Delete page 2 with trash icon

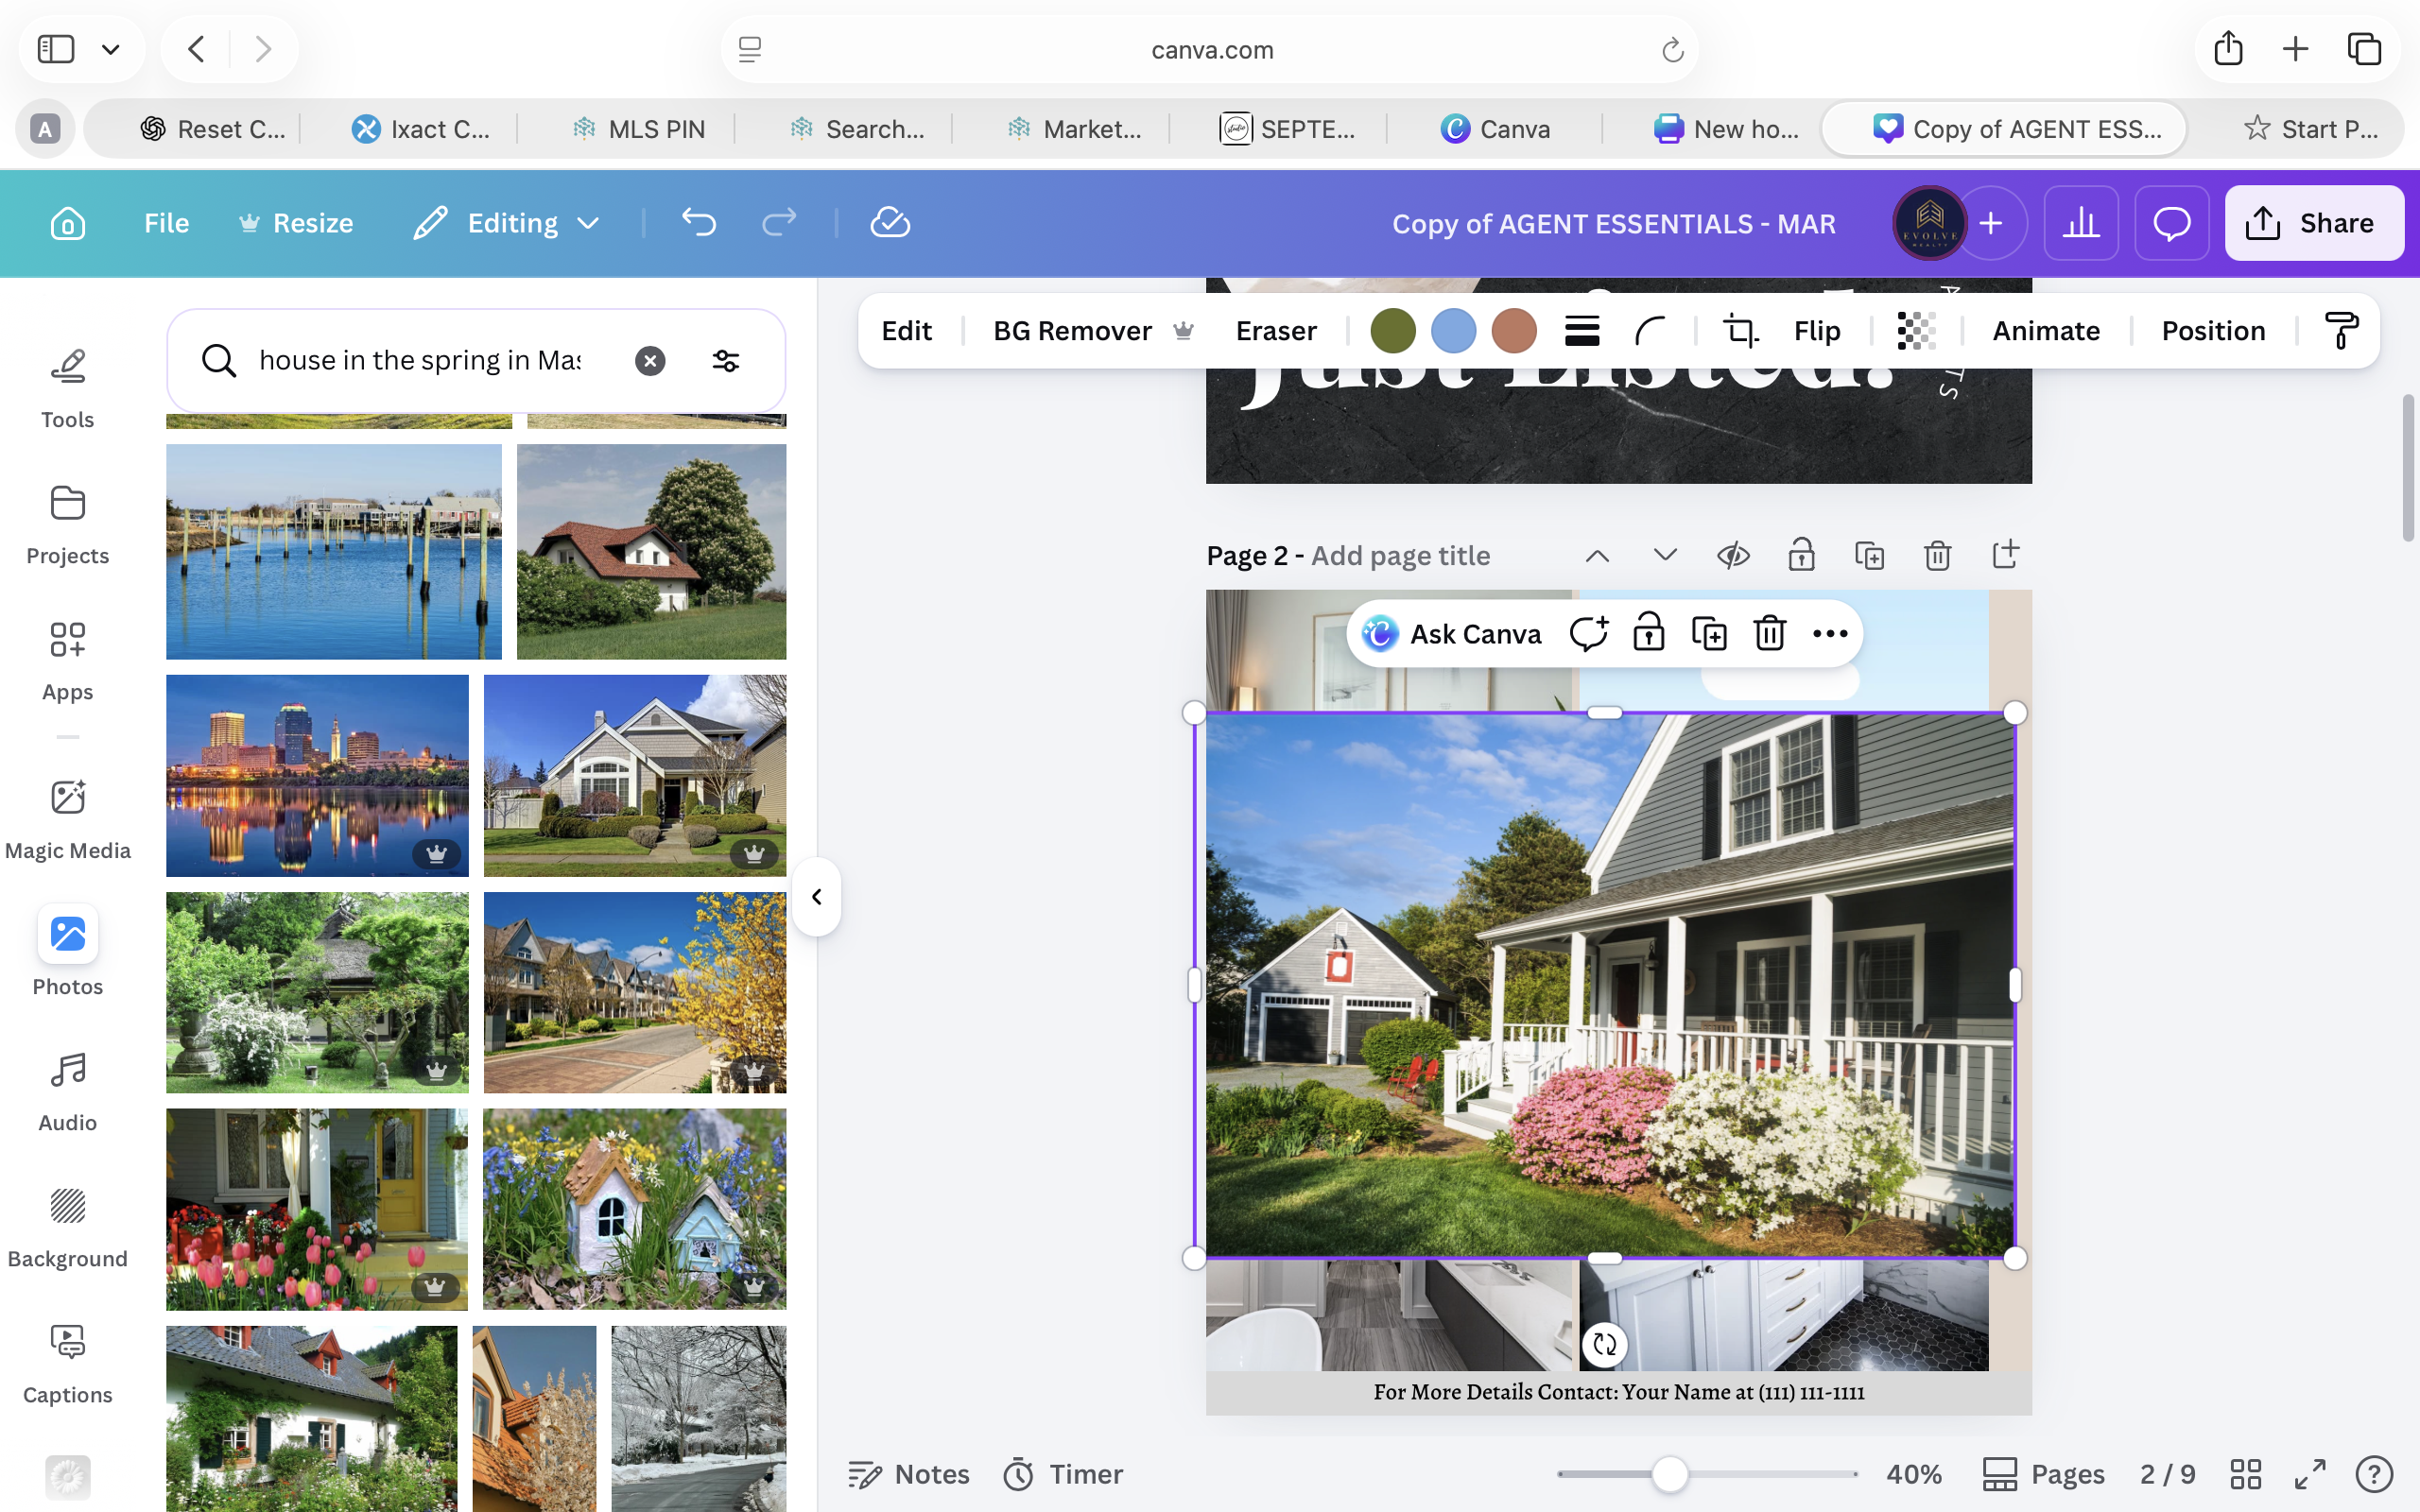tap(1937, 555)
